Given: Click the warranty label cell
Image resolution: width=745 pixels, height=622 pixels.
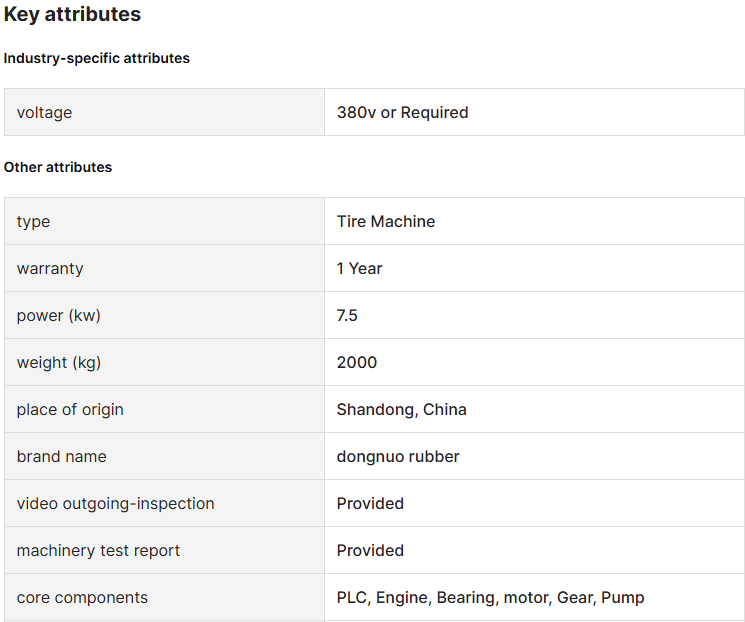Looking at the screenshot, I should pos(164,268).
